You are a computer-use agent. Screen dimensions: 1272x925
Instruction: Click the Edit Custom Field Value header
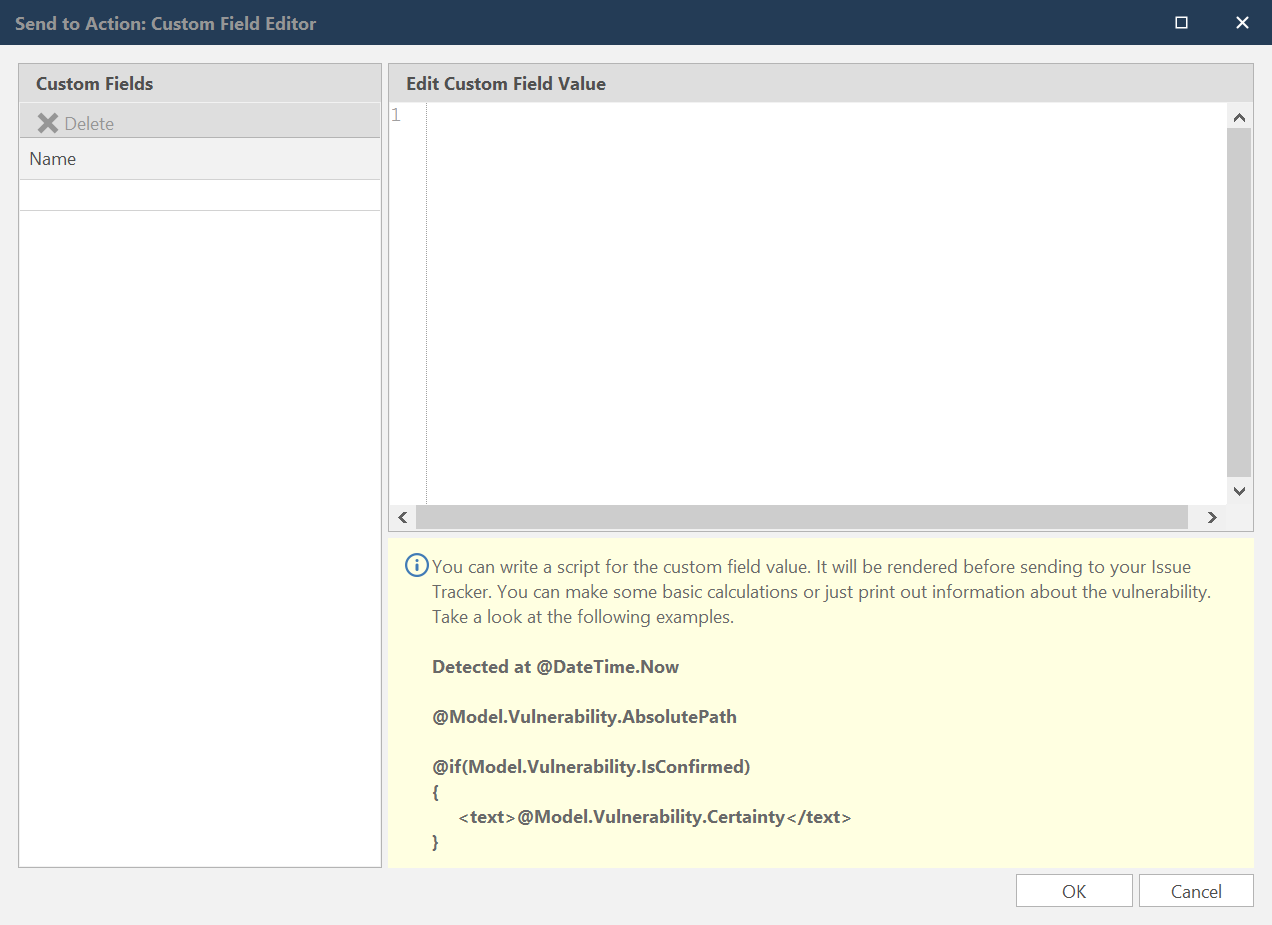(820, 84)
